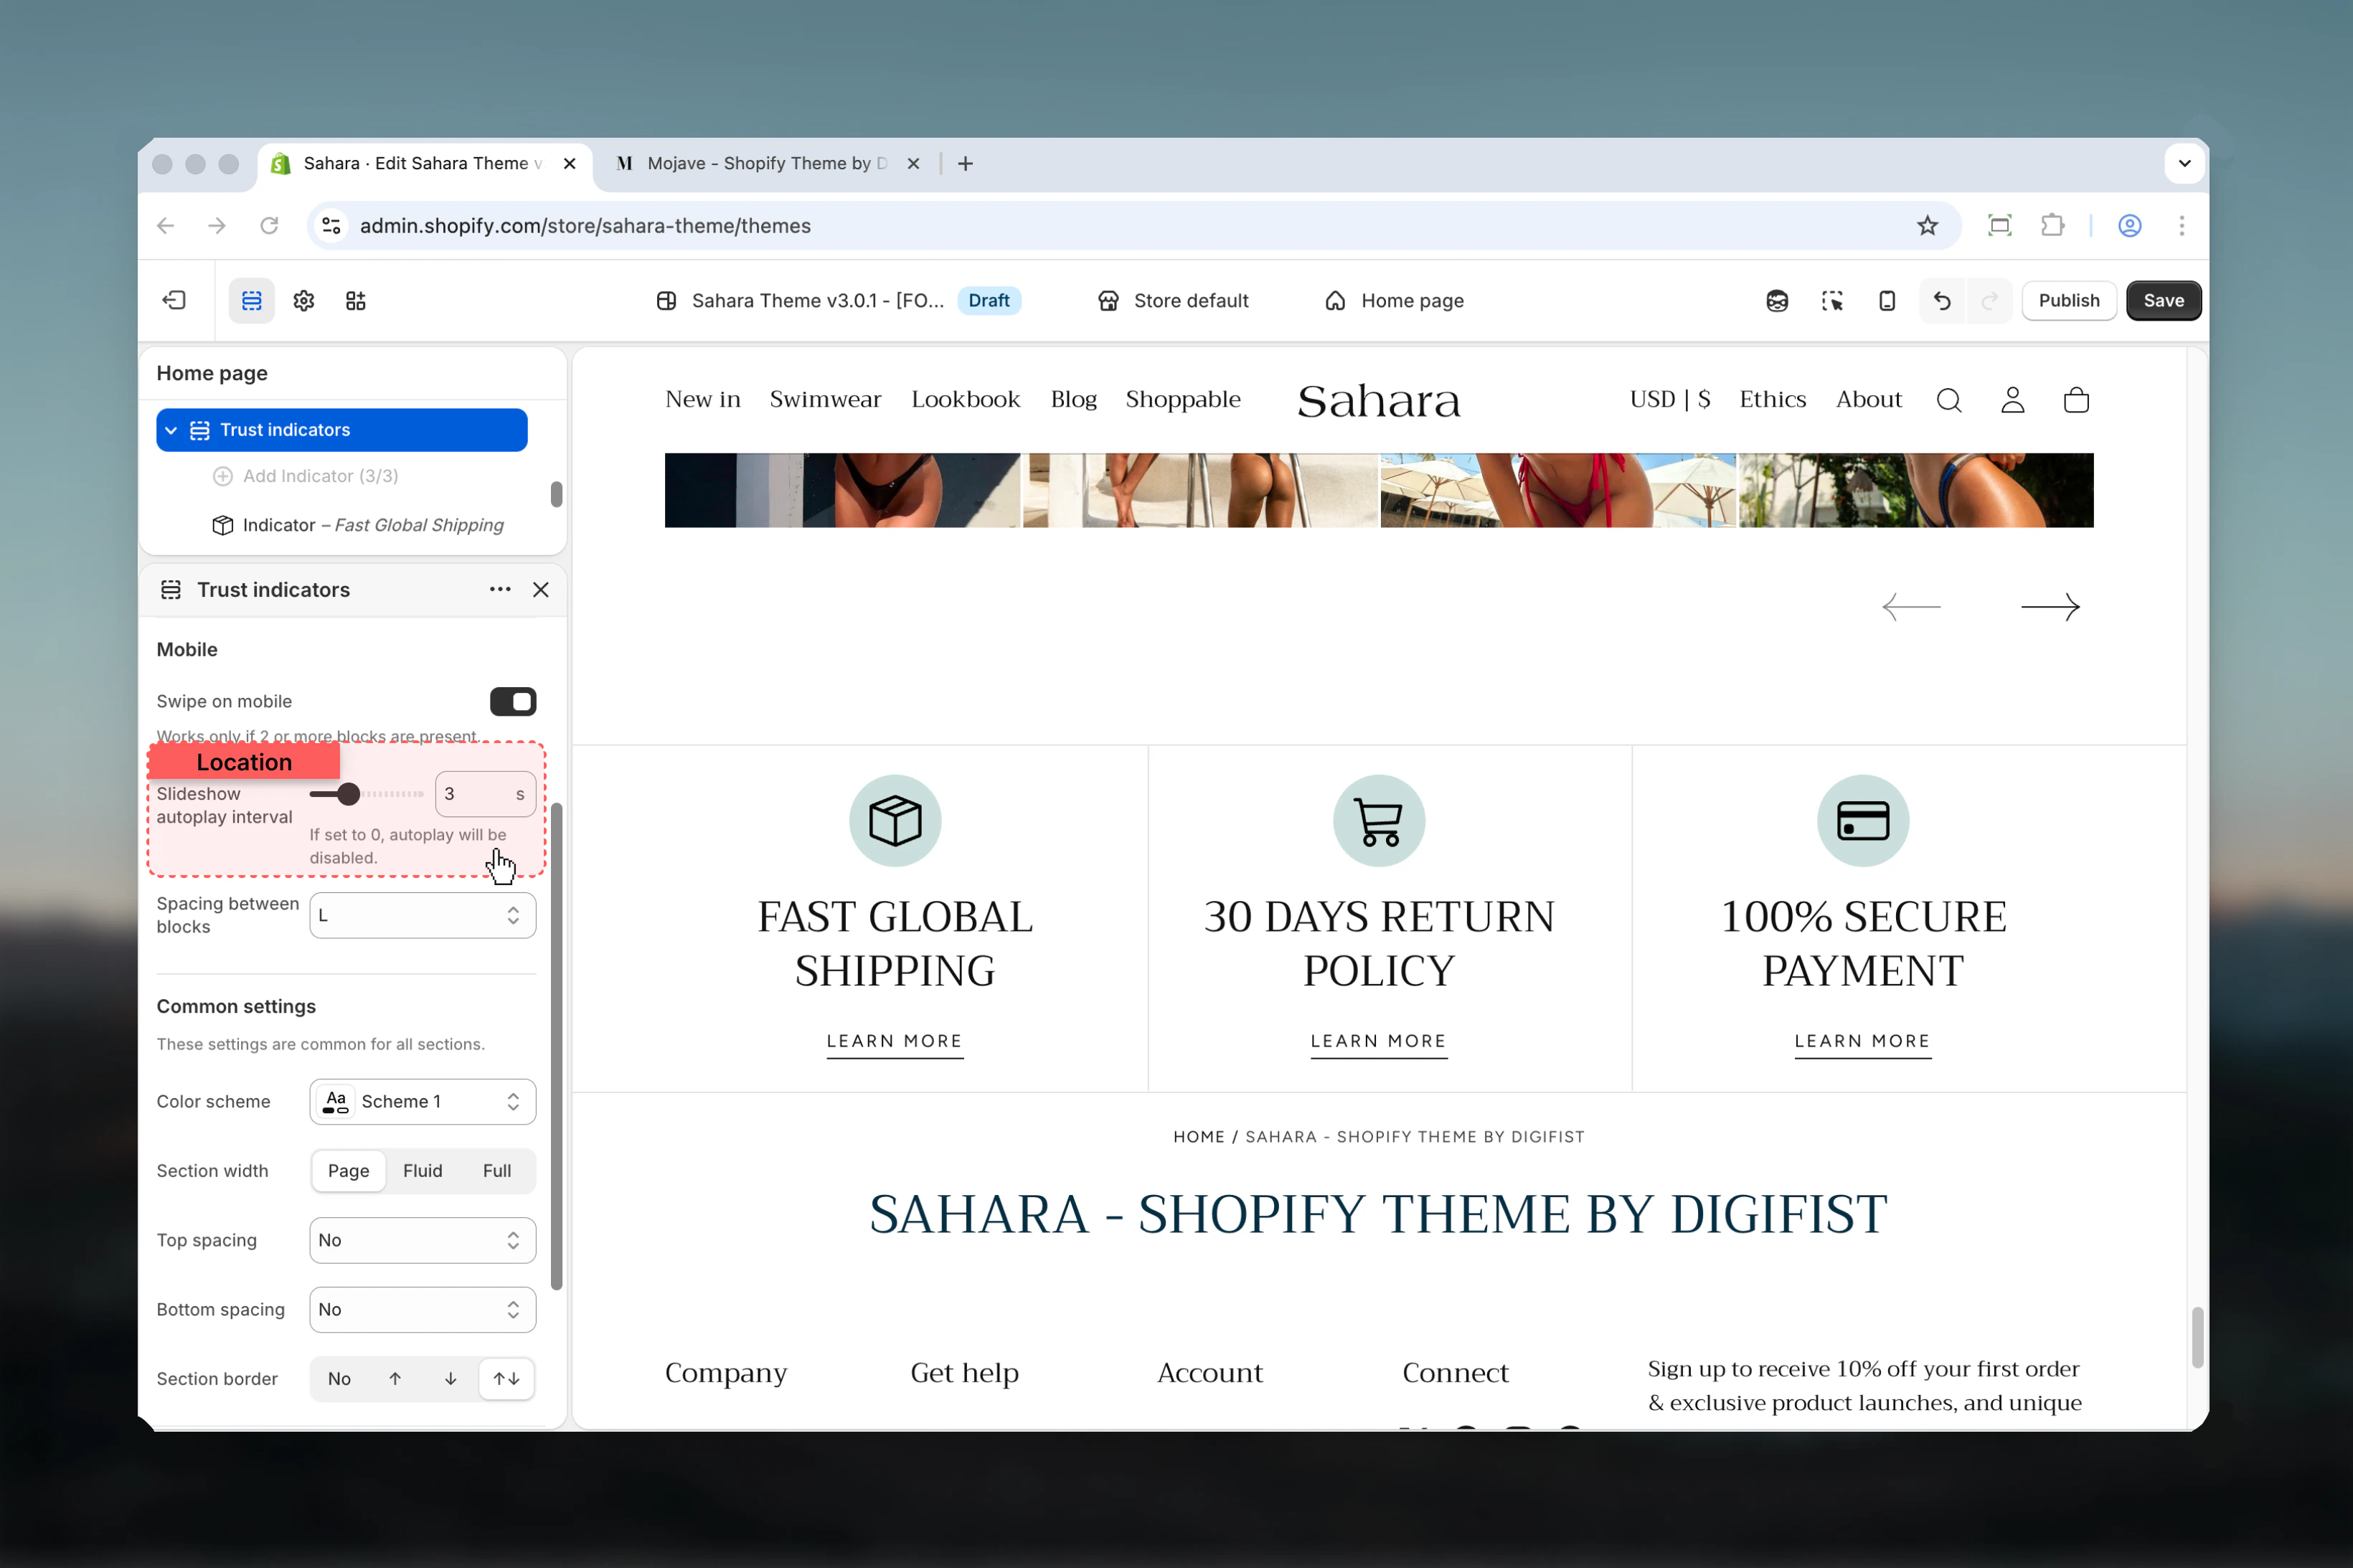This screenshot has height=1568, width=2353.
Task: Collapse the Trust indicators tree section
Action: pyautogui.click(x=171, y=430)
